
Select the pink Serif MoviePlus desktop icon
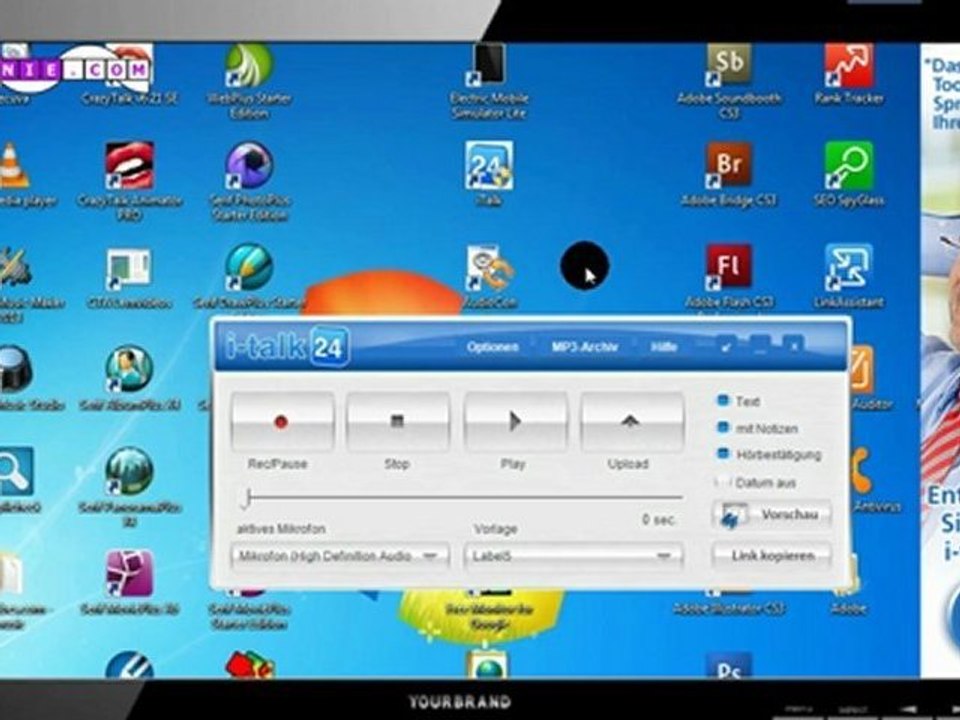129,583
